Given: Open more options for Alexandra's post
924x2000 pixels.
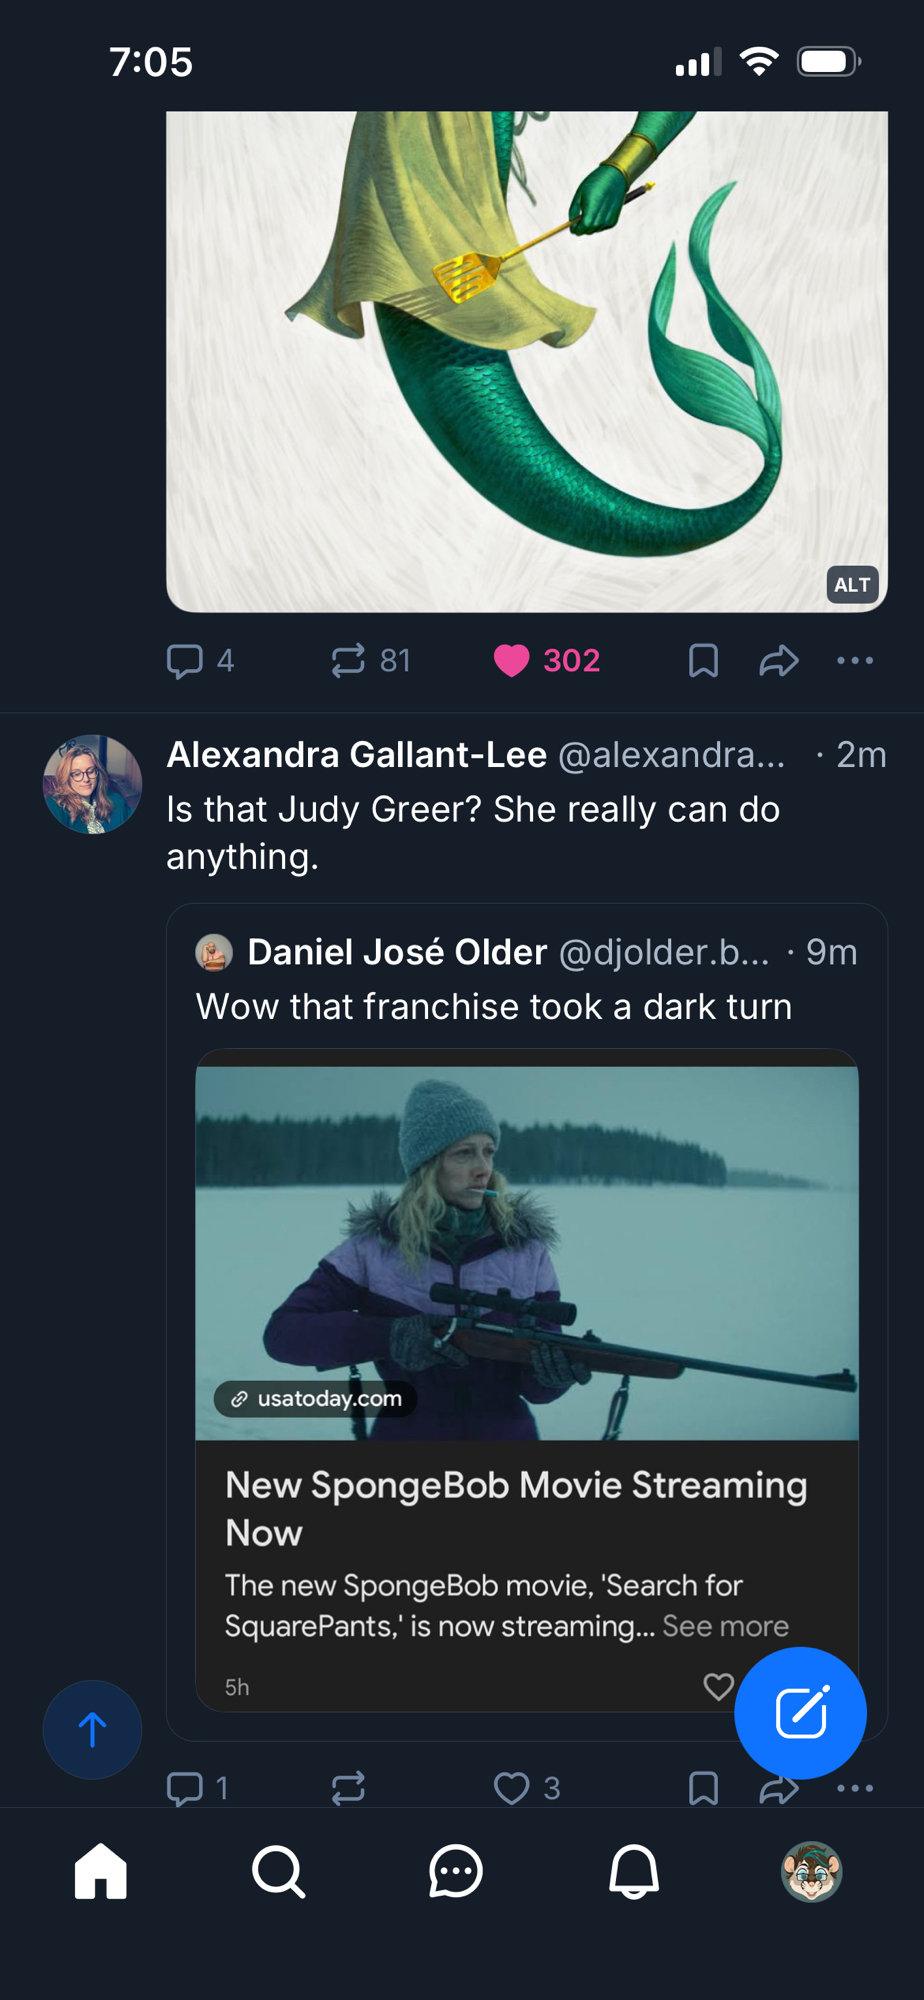Looking at the screenshot, I should tap(855, 1788).
